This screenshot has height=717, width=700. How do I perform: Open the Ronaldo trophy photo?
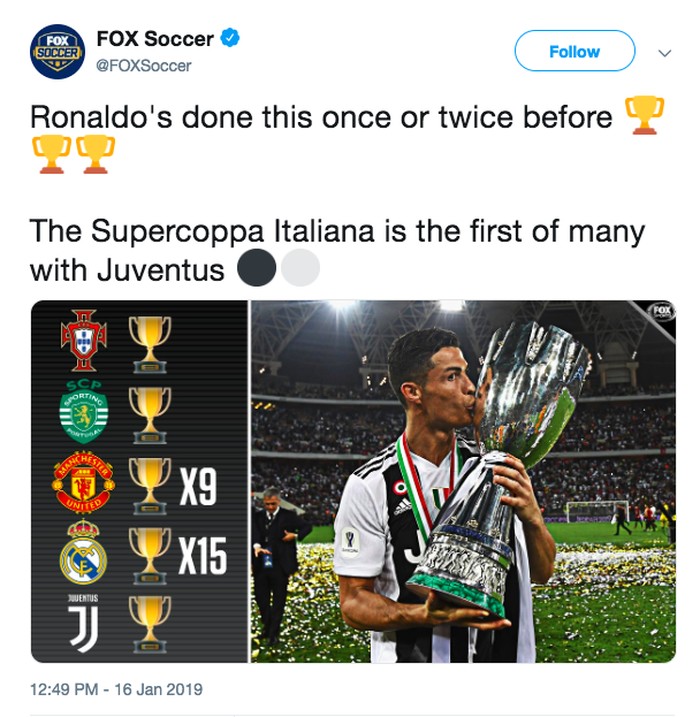463,481
